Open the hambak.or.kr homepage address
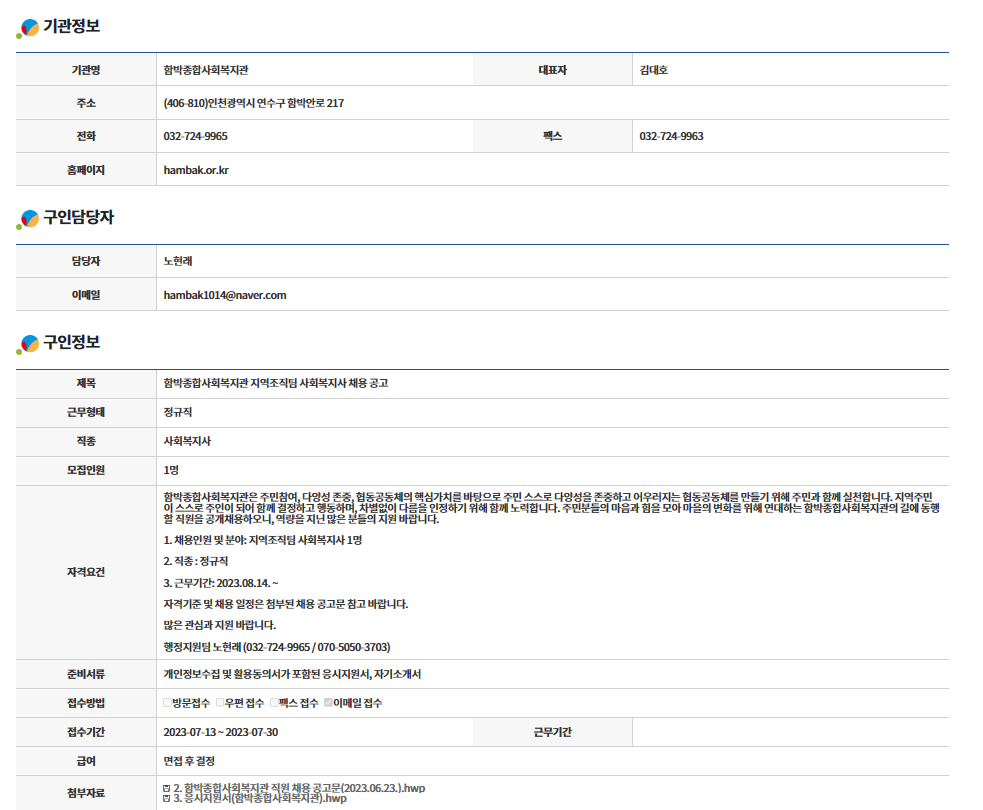This screenshot has height=810, width=983. 196,170
